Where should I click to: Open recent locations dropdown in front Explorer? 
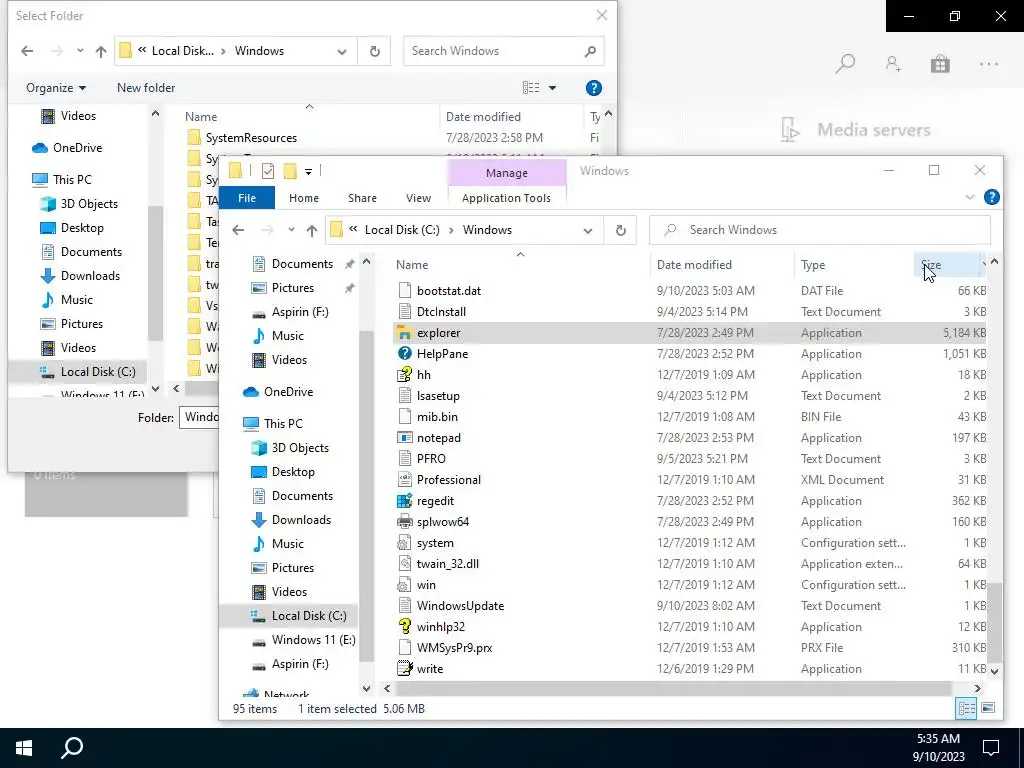click(x=291, y=230)
